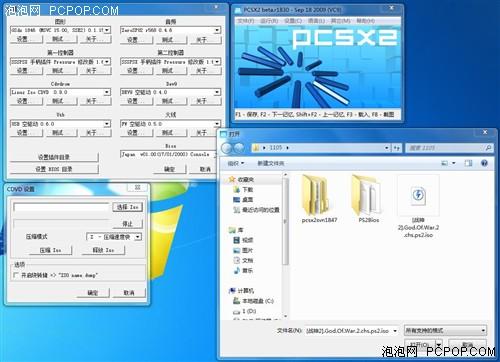
Task: Open the 组织 (Organize) dropdown menu
Action: tap(236, 163)
